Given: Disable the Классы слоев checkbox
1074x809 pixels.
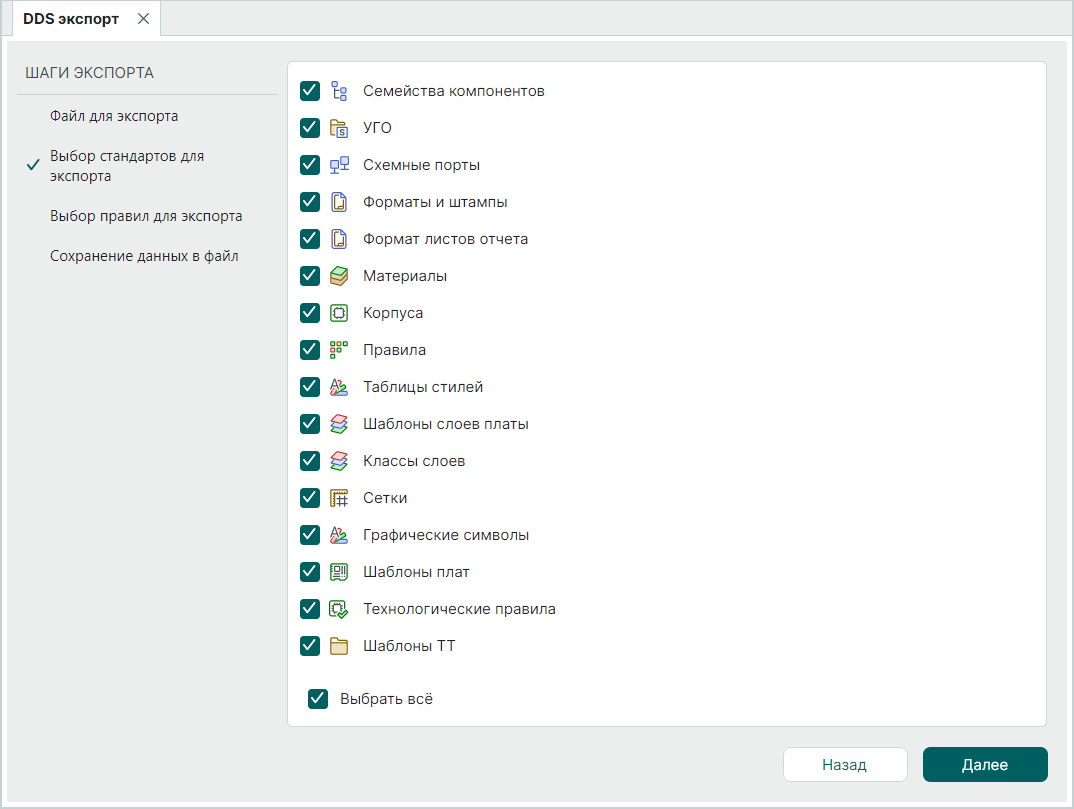Looking at the screenshot, I should pos(310,461).
